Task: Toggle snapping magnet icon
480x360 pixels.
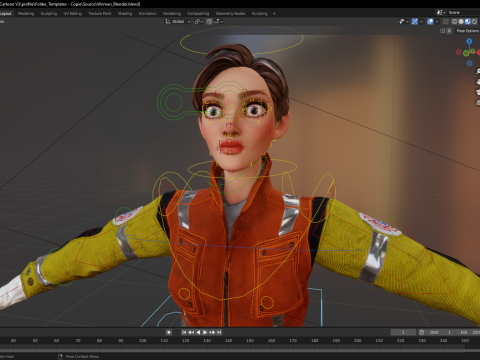Action: pos(209,21)
